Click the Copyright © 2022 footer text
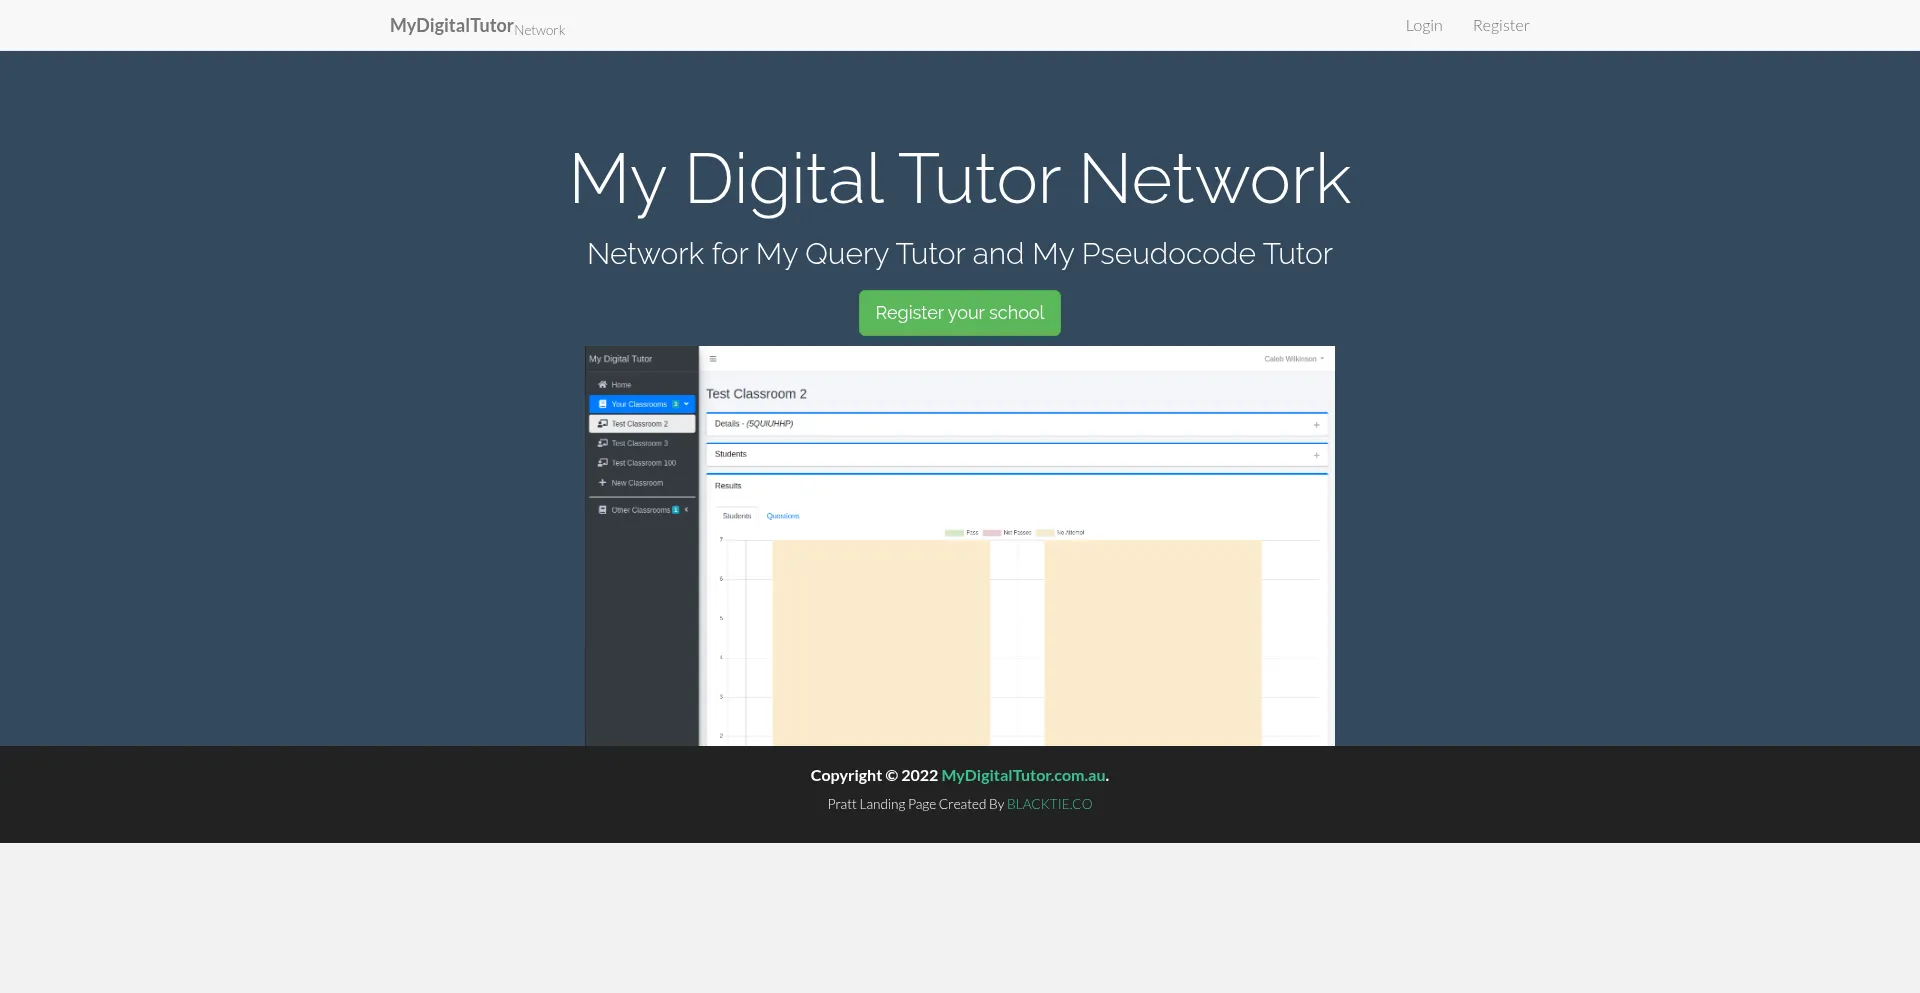This screenshot has height=993, width=1920. [x=874, y=775]
